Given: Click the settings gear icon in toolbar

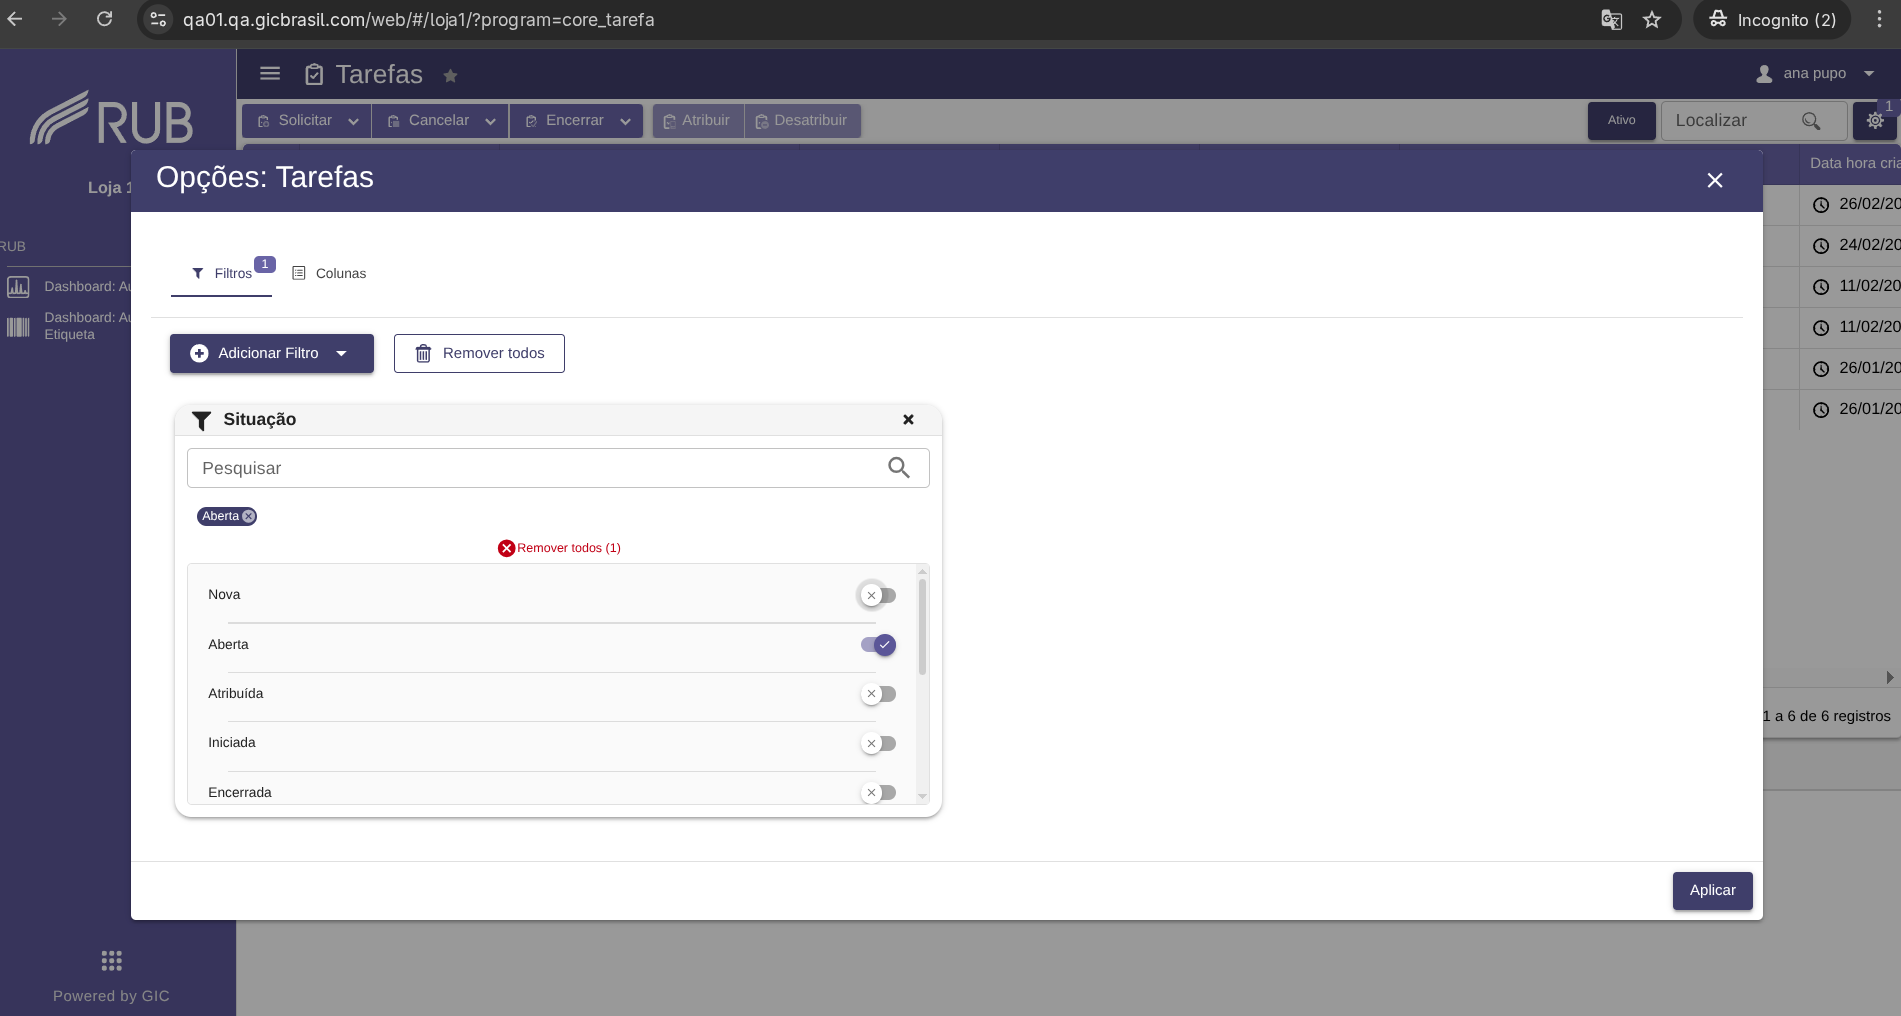Looking at the screenshot, I should [x=1875, y=121].
